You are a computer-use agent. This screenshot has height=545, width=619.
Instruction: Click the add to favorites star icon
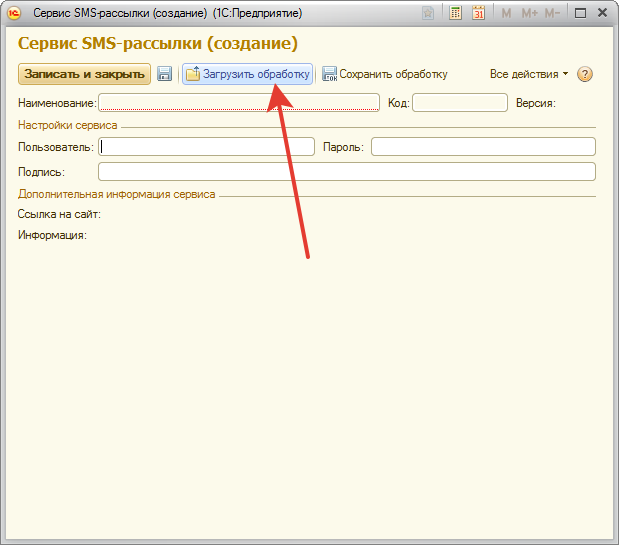tap(429, 13)
